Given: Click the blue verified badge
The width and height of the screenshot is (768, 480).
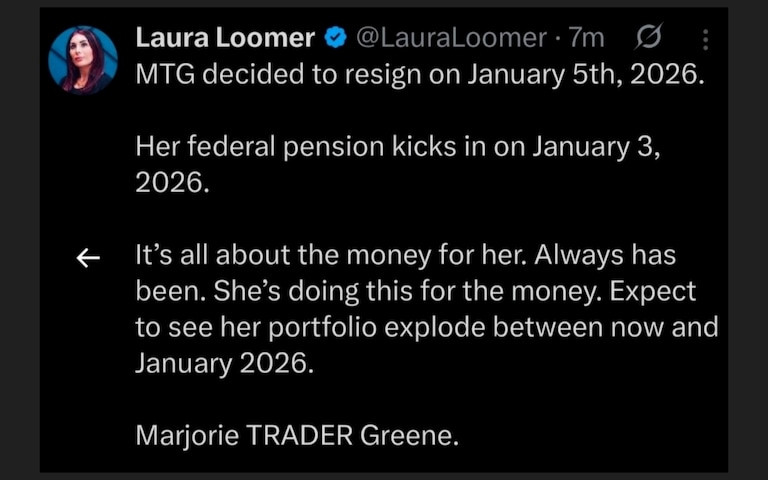Looking at the screenshot, I should [x=337, y=39].
